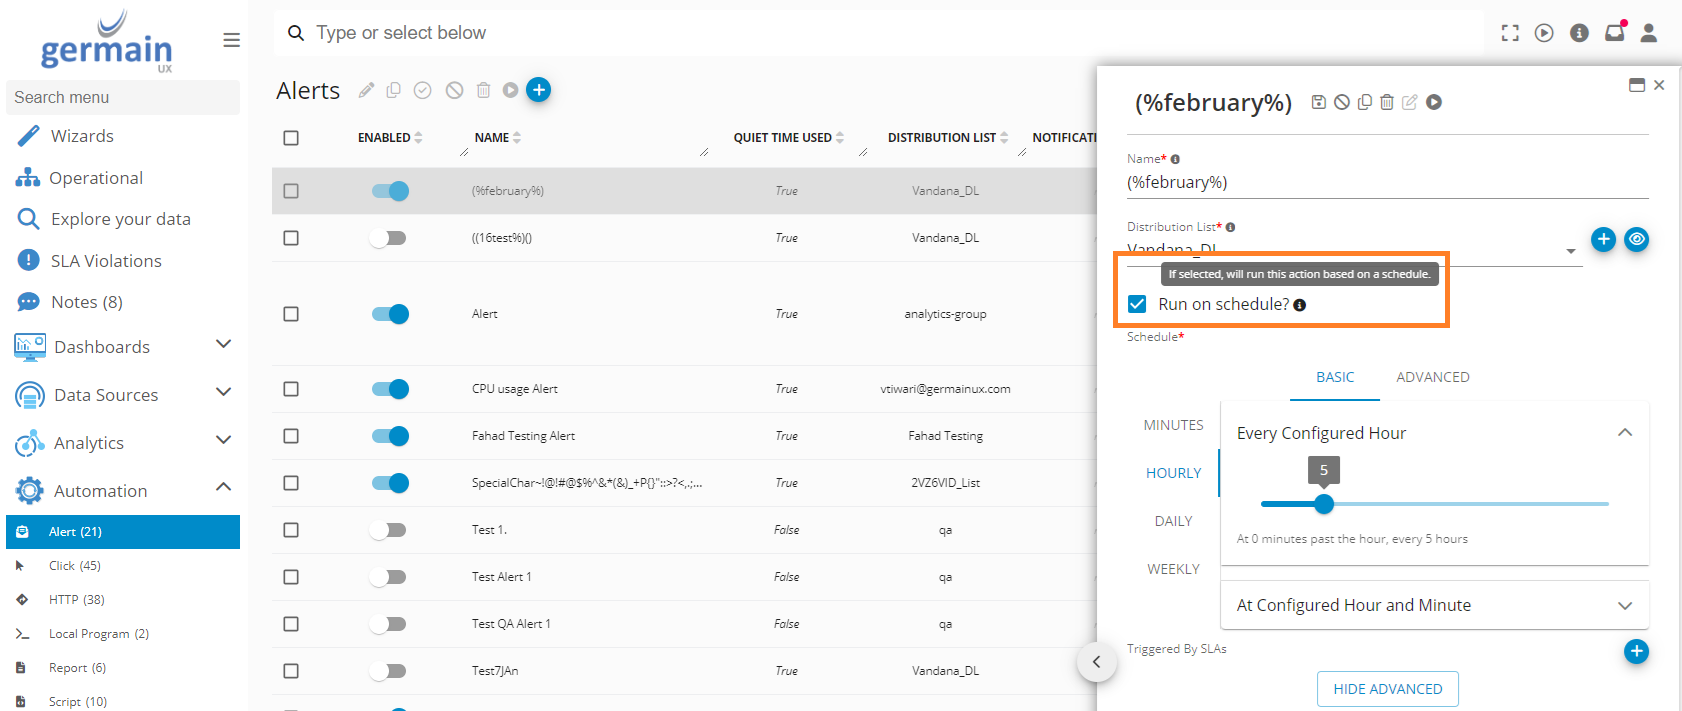The width and height of the screenshot is (1682, 711).
Task: Save the (%february%) alert with disk icon
Action: click(x=1319, y=102)
